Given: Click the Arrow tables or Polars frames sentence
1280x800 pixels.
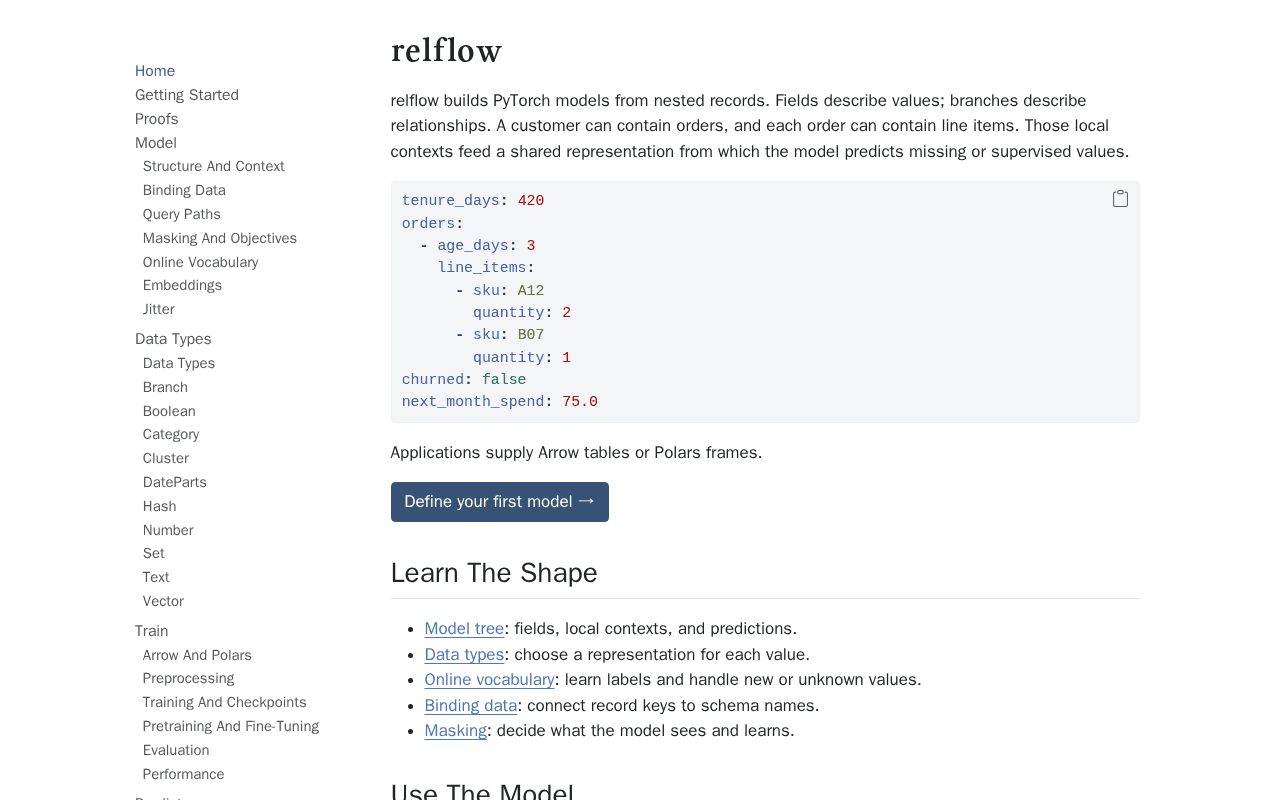Looking at the screenshot, I should pyautogui.click(x=576, y=453).
